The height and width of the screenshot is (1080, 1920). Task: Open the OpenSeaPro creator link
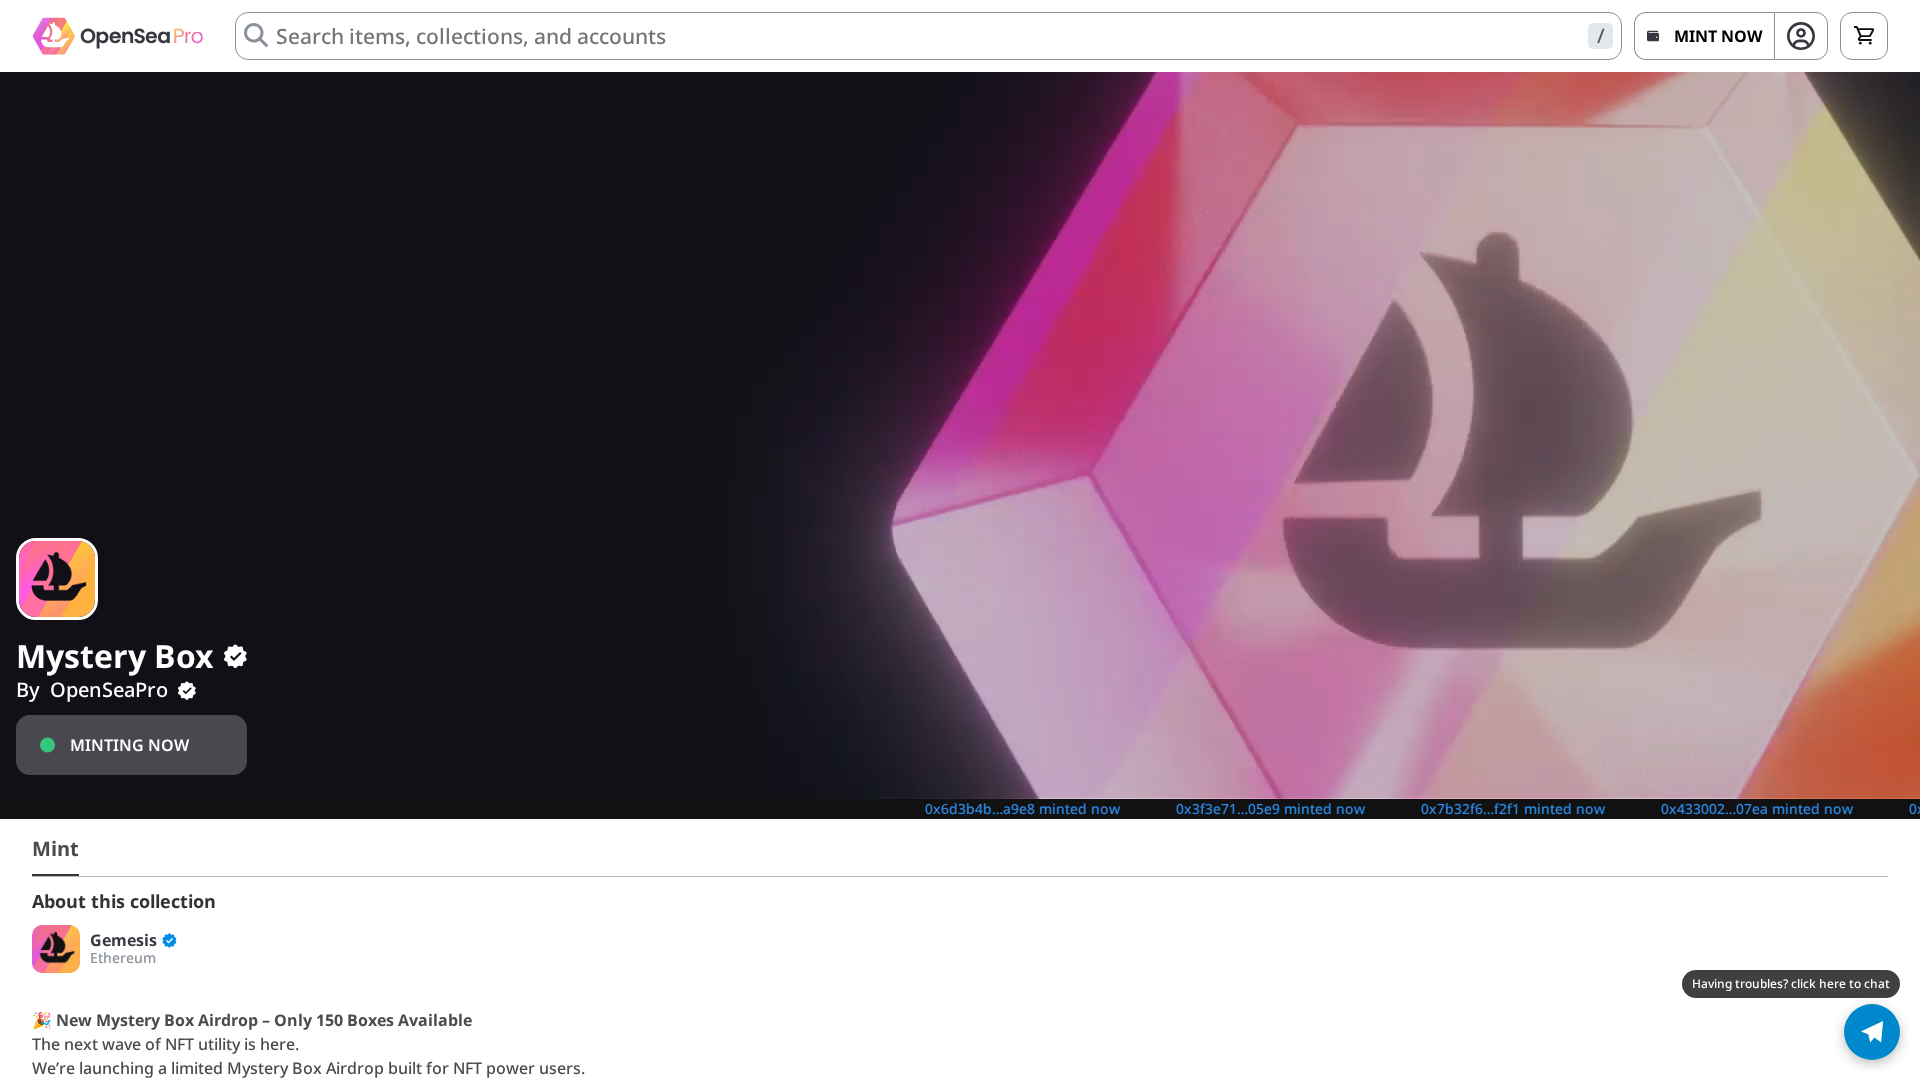click(109, 690)
